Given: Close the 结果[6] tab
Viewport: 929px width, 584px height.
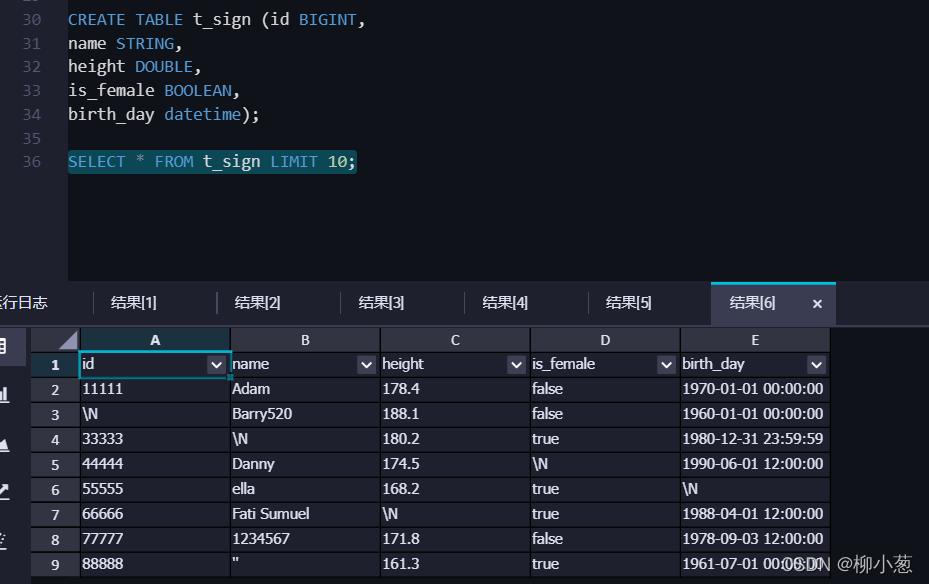Looking at the screenshot, I should pos(817,304).
